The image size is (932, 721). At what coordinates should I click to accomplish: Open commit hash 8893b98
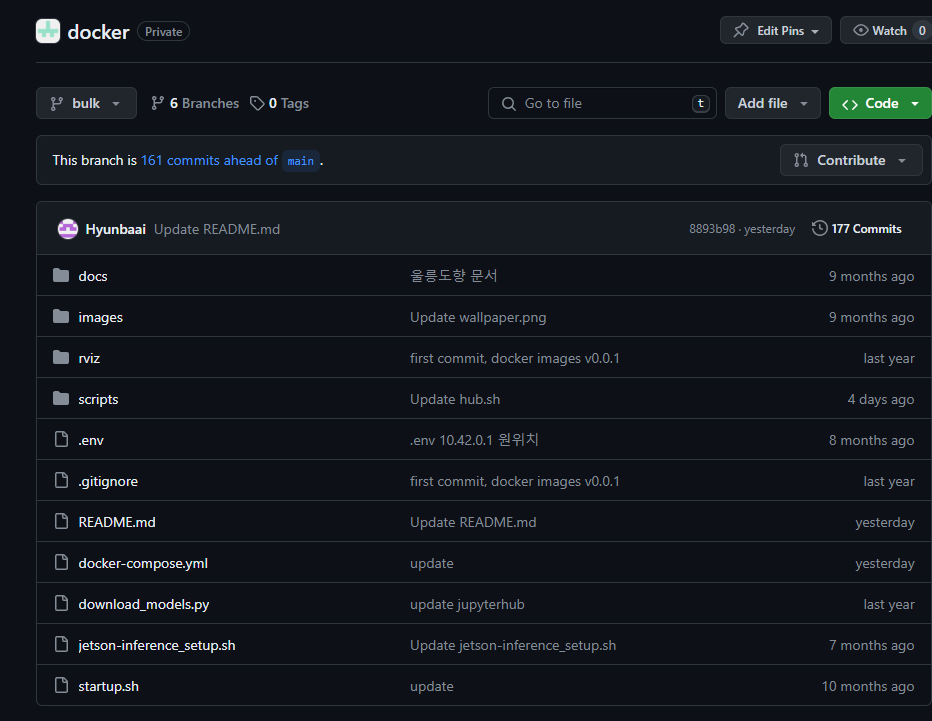point(712,229)
